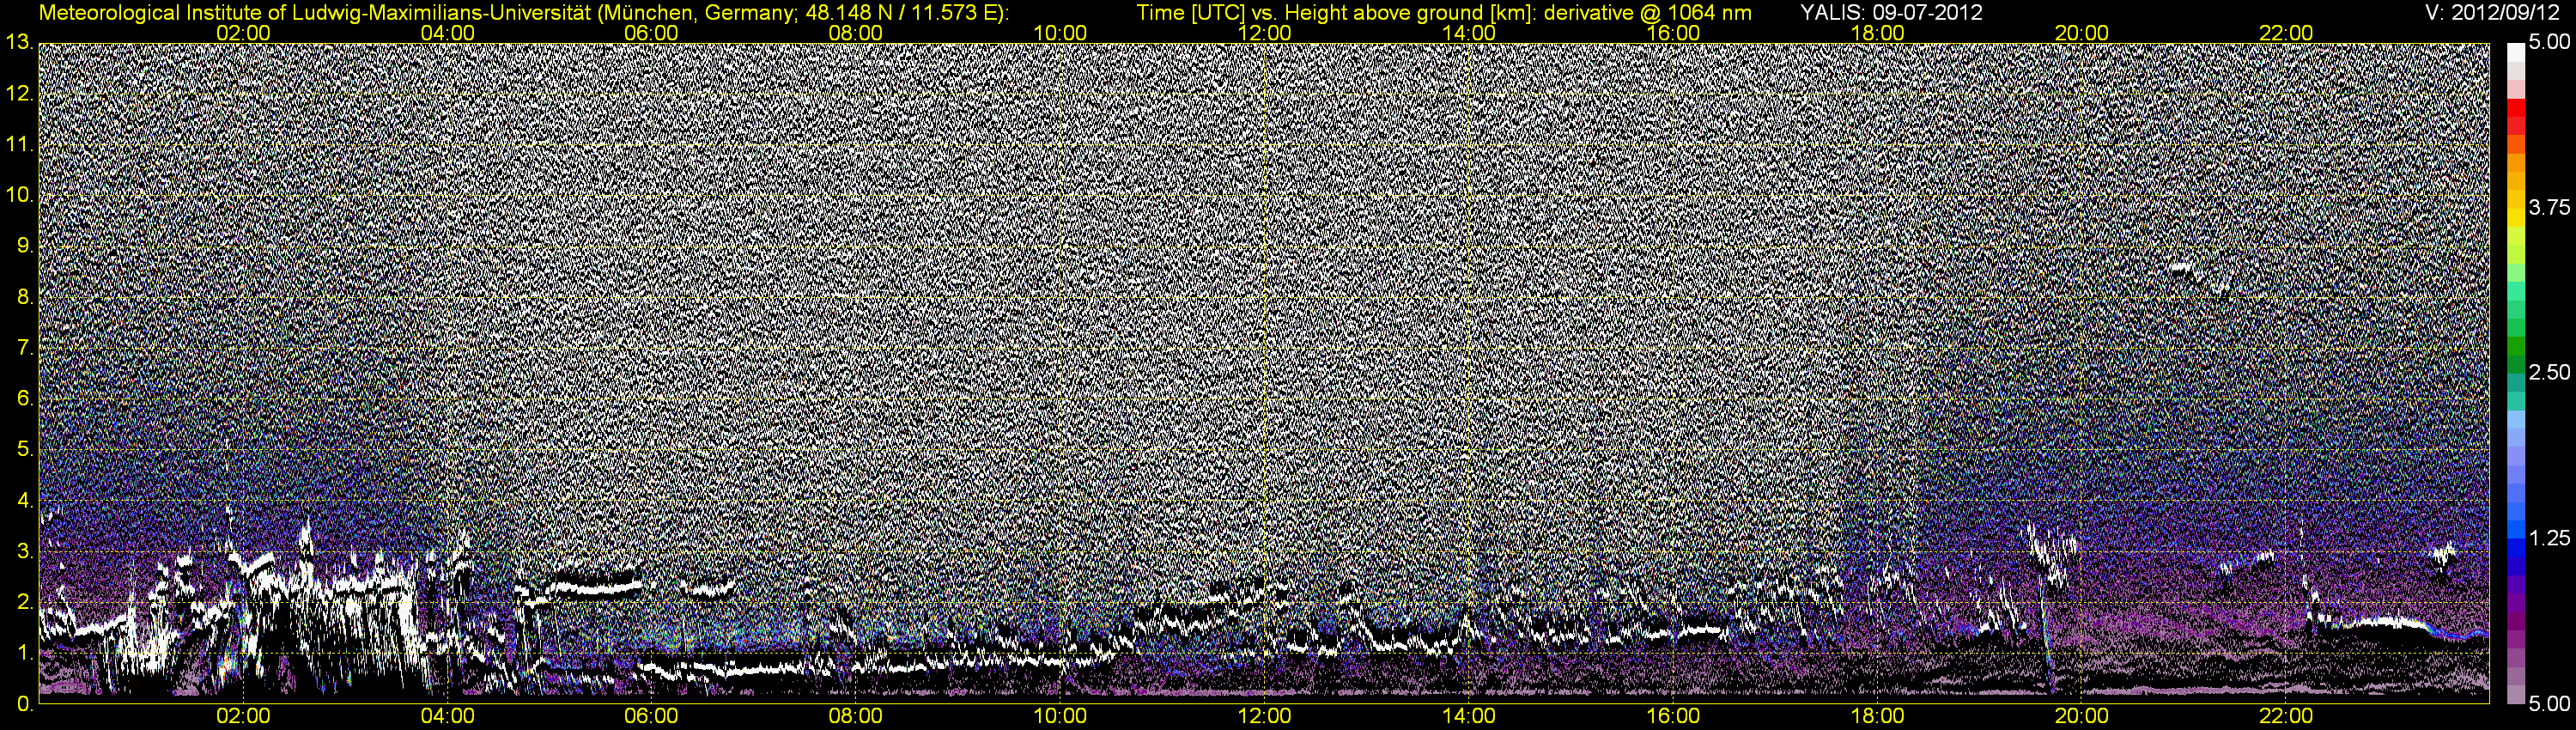
Task: Pick the 22:00 label on the bottom time axis
Action: click(x=2286, y=716)
